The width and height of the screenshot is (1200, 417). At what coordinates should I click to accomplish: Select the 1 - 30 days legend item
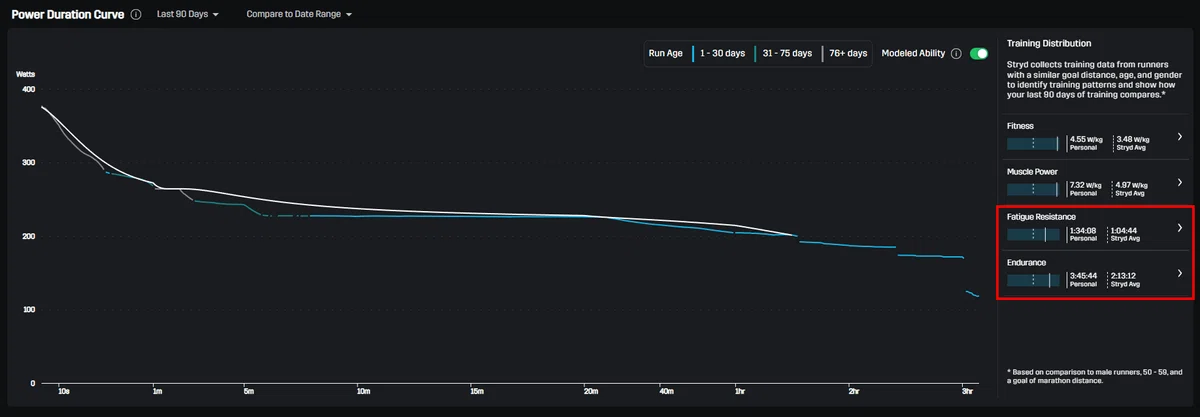tap(718, 53)
